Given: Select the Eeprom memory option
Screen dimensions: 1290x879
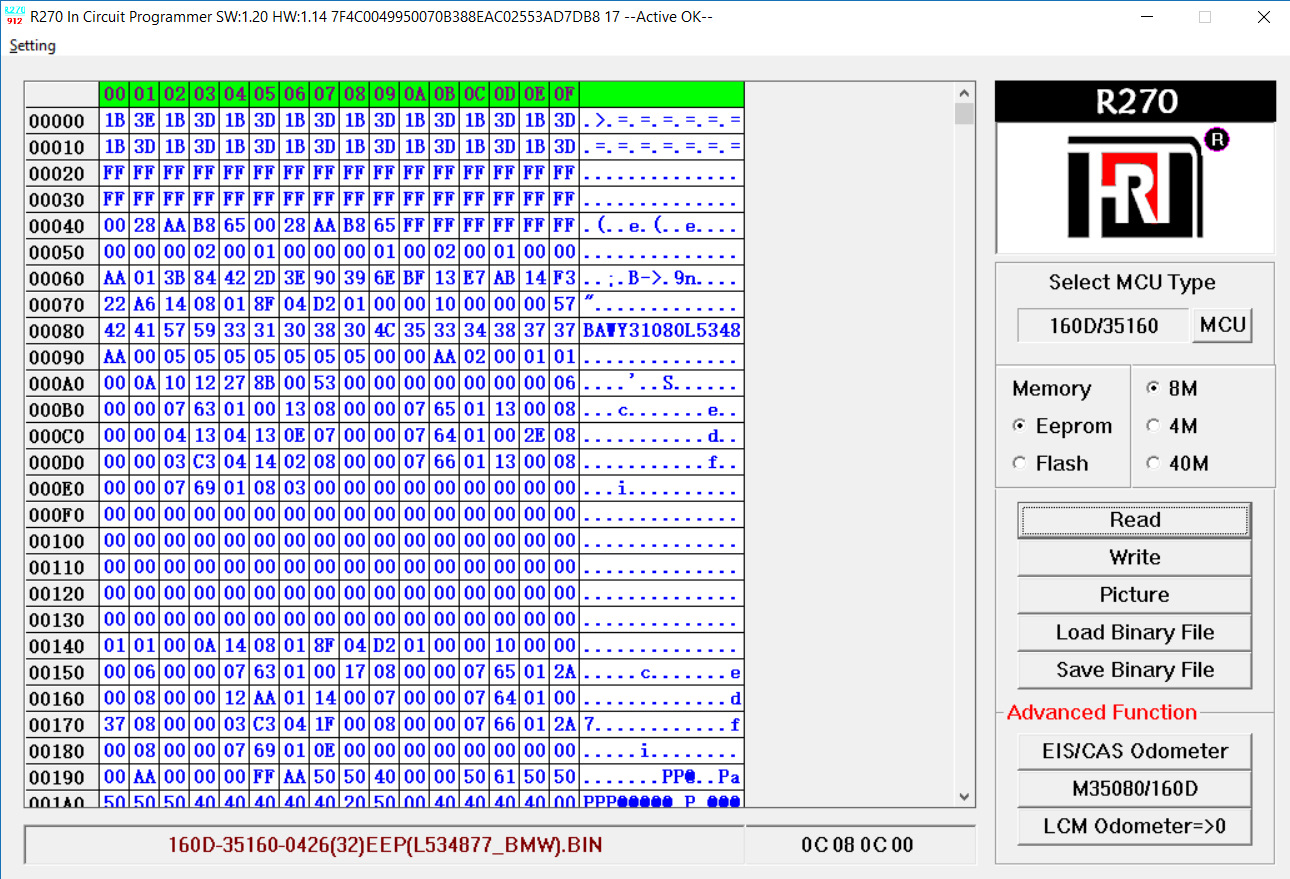Looking at the screenshot, I should 1063,426.
